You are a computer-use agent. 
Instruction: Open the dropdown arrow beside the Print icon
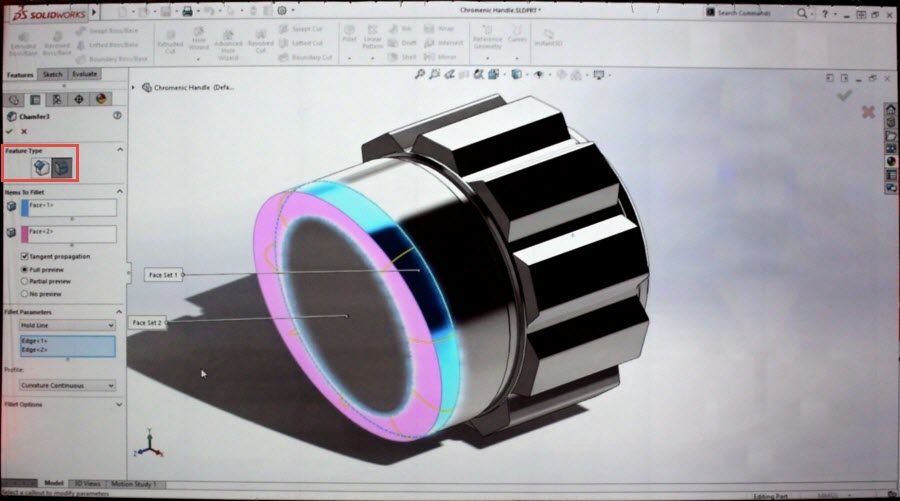pyautogui.click(x=199, y=11)
